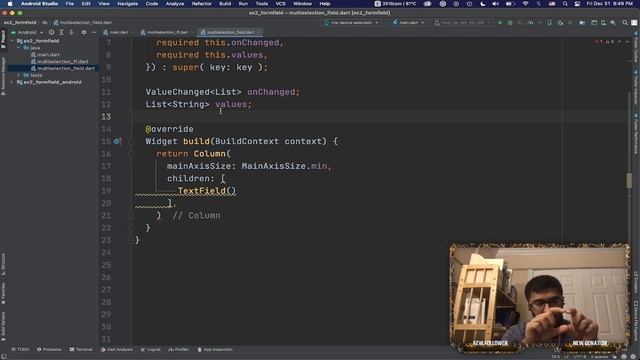Open the Resource Manager side tab

pyautogui.click(x=3, y=76)
